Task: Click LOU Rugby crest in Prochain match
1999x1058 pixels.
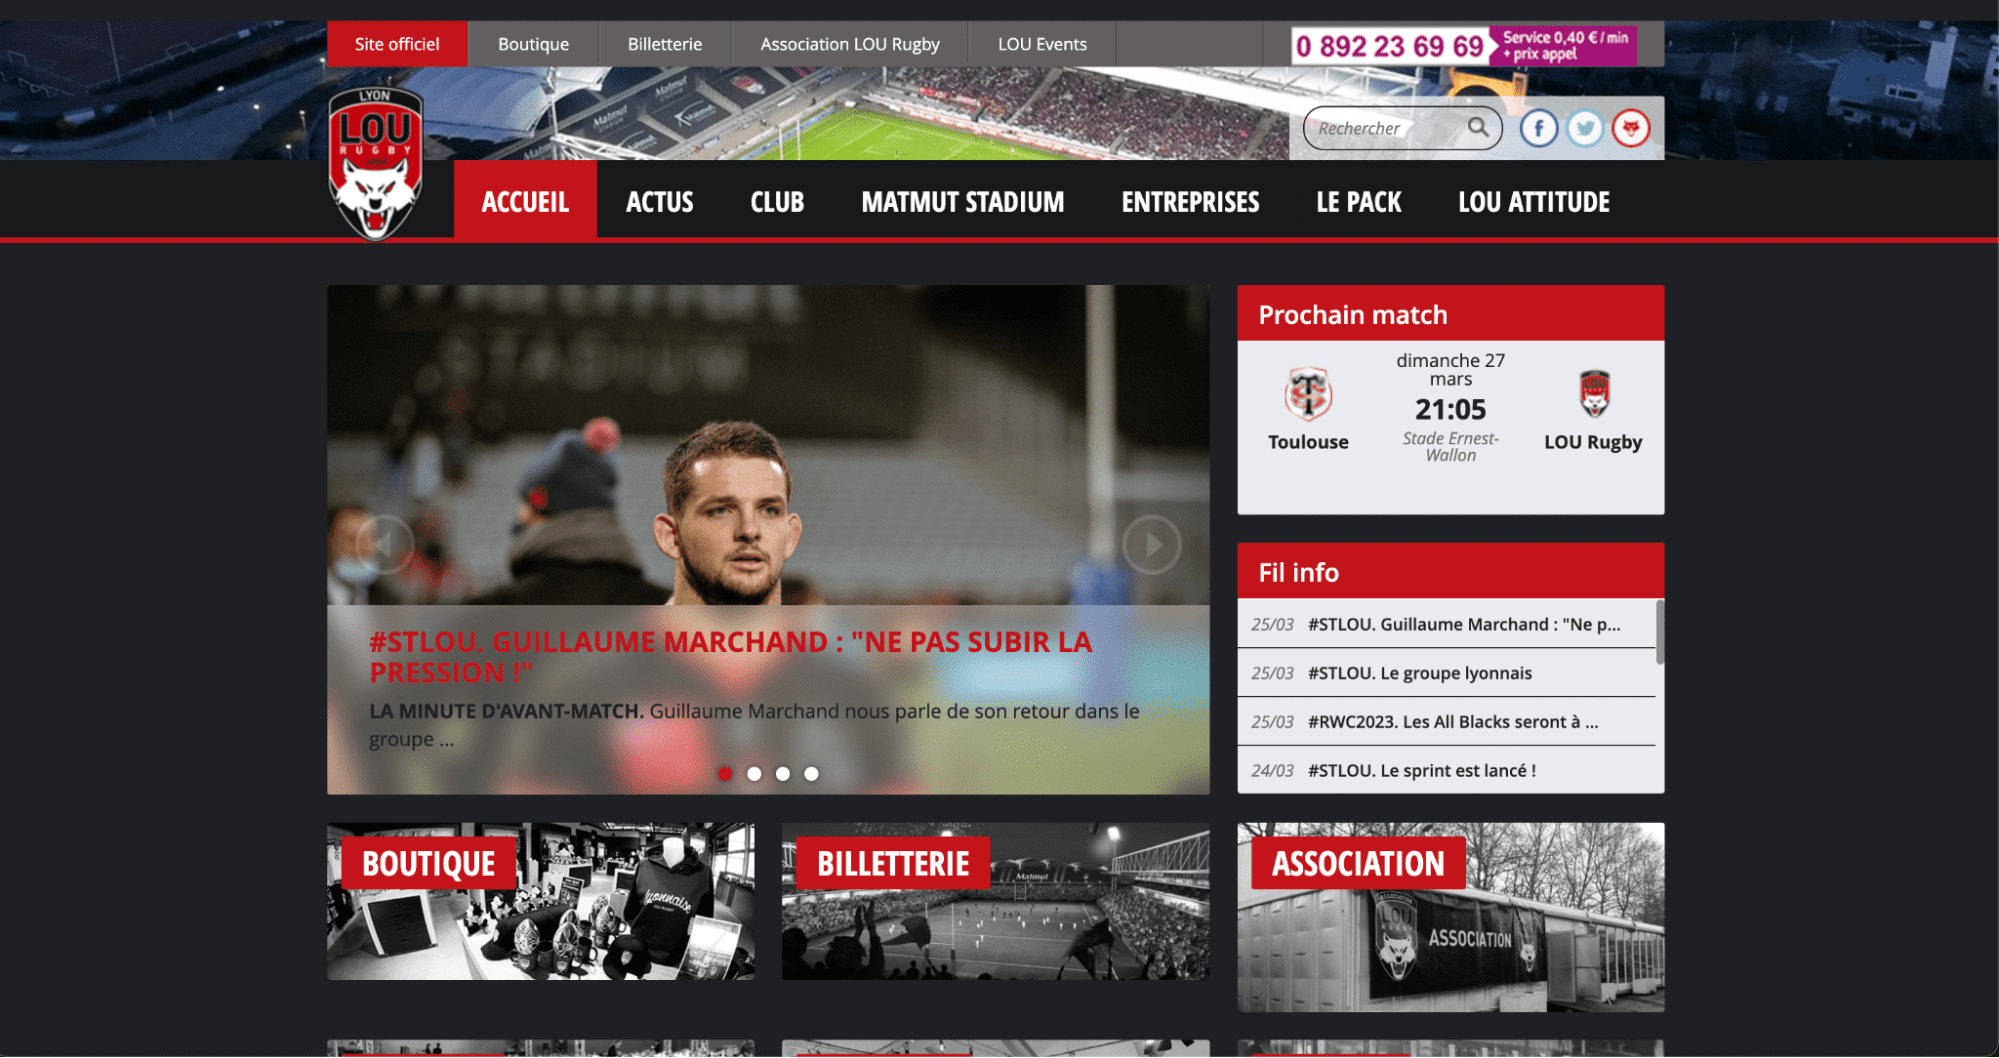Action: tap(1594, 393)
